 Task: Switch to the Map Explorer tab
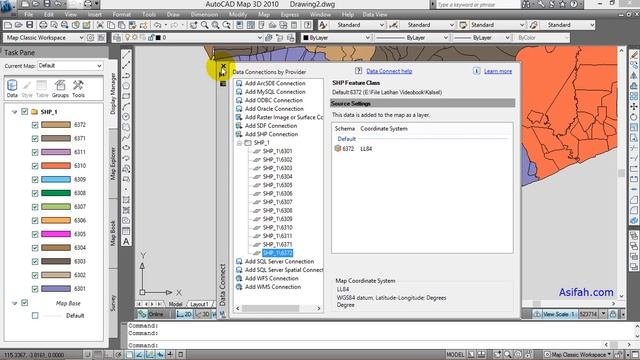pos(113,163)
